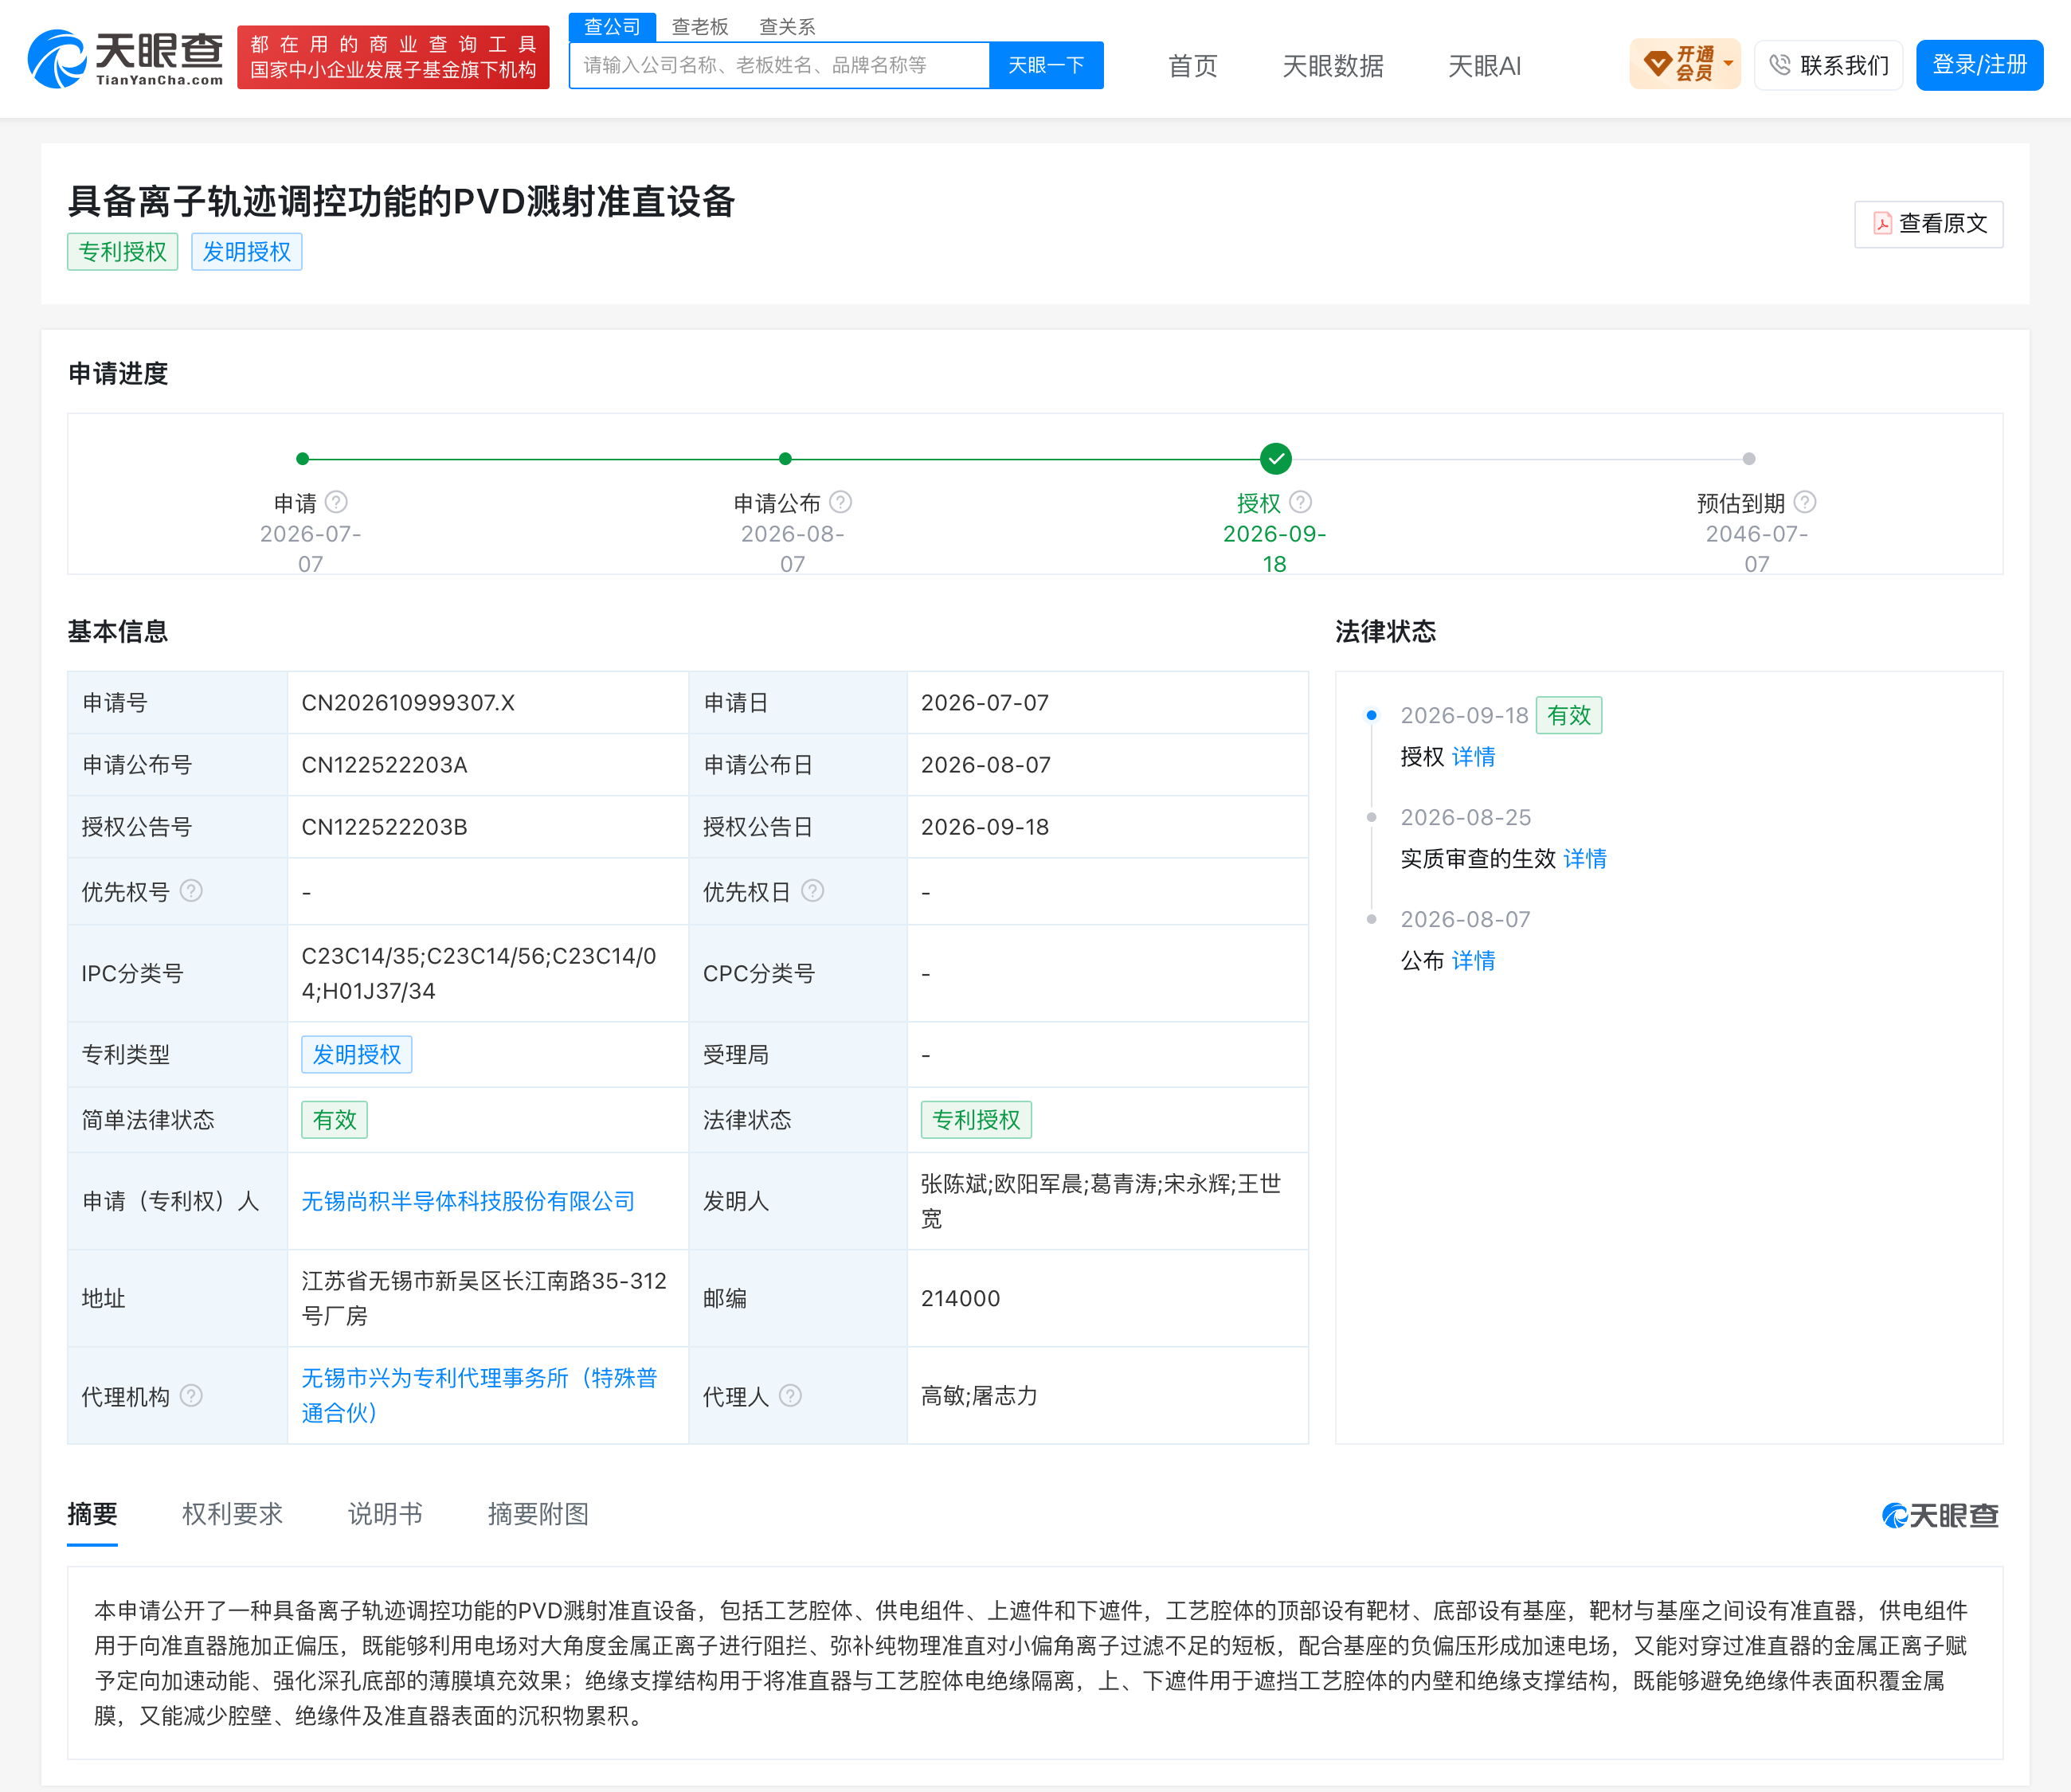Click help icon next to 授权 progress step
Image resolution: width=2071 pixels, height=1792 pixels.
1301,502
